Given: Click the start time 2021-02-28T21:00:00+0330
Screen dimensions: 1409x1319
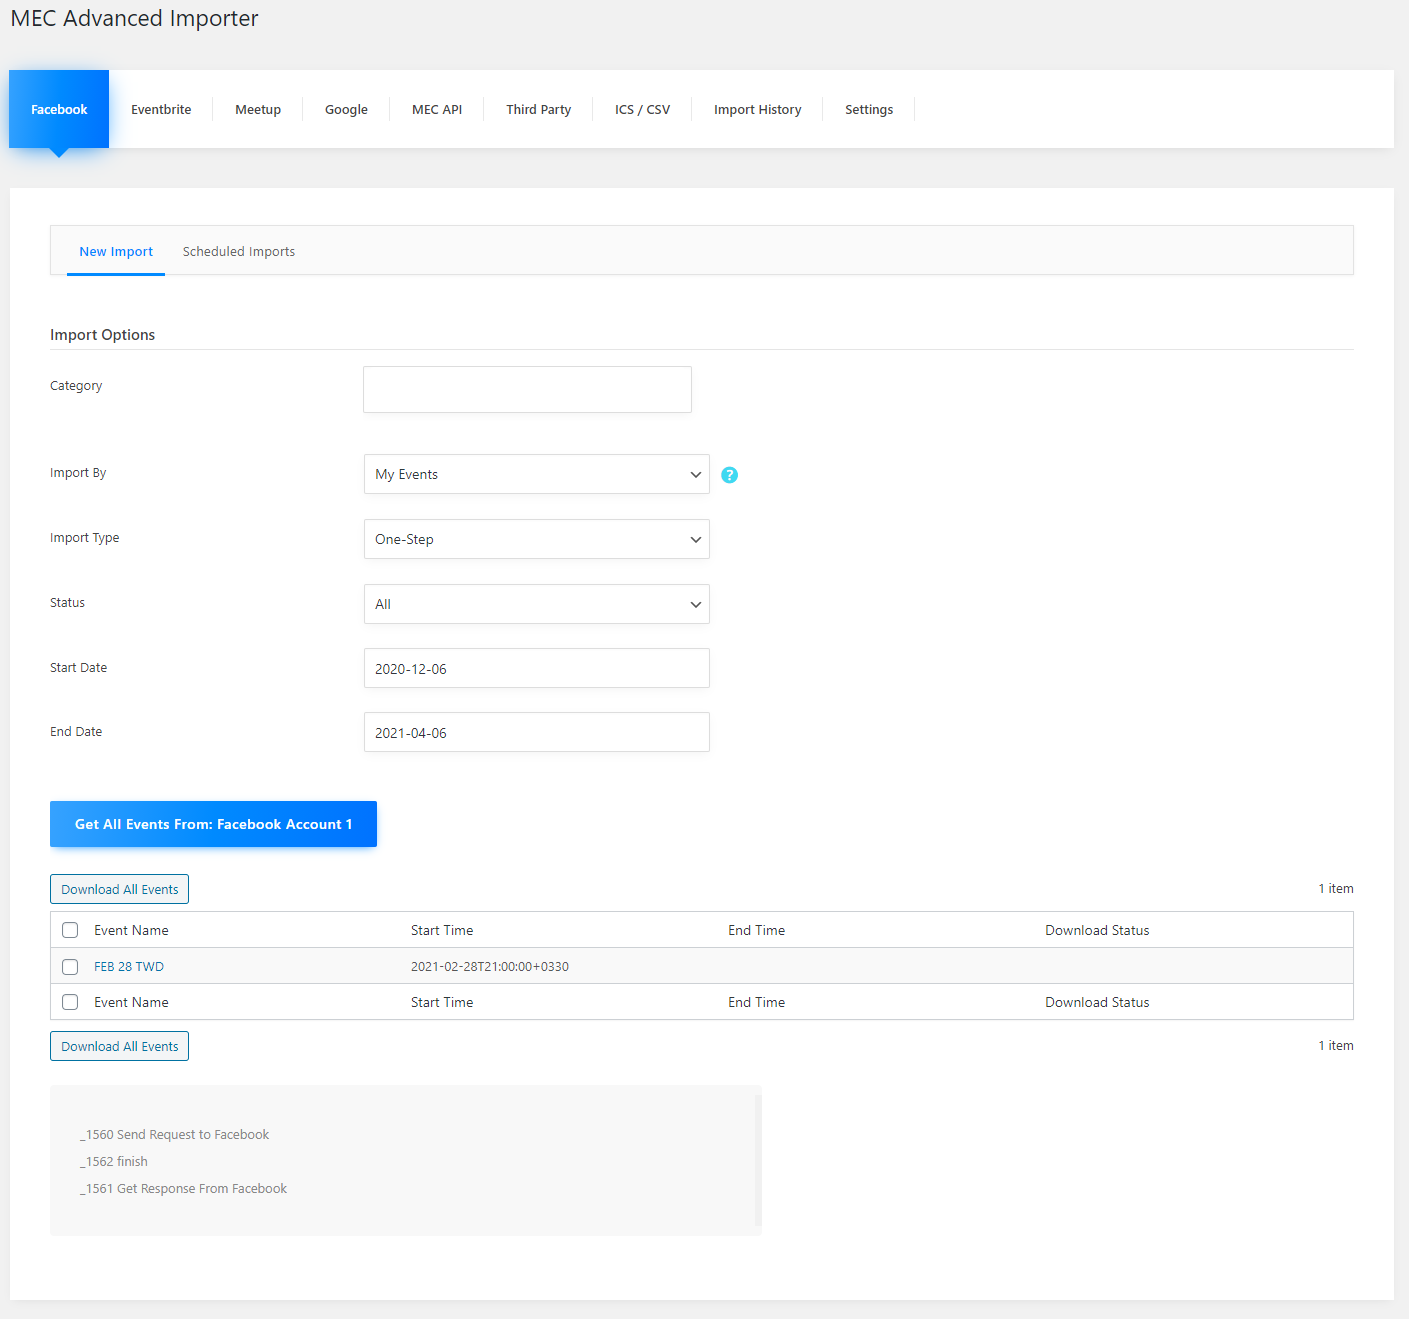Looking at the screenshot, I should coord(490,967).
